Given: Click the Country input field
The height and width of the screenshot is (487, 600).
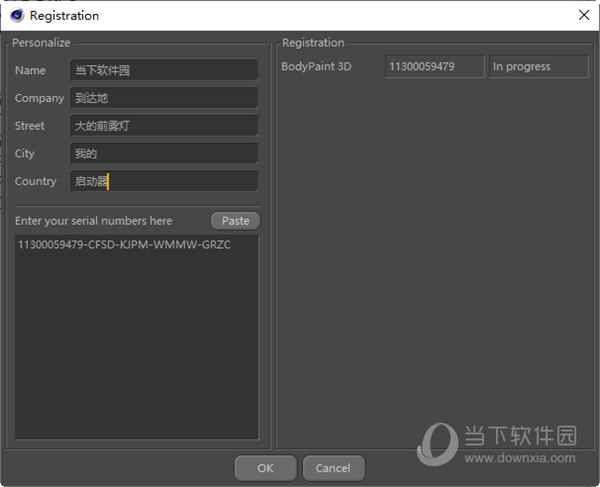Looking at the screenshot, I should (164, 181).
